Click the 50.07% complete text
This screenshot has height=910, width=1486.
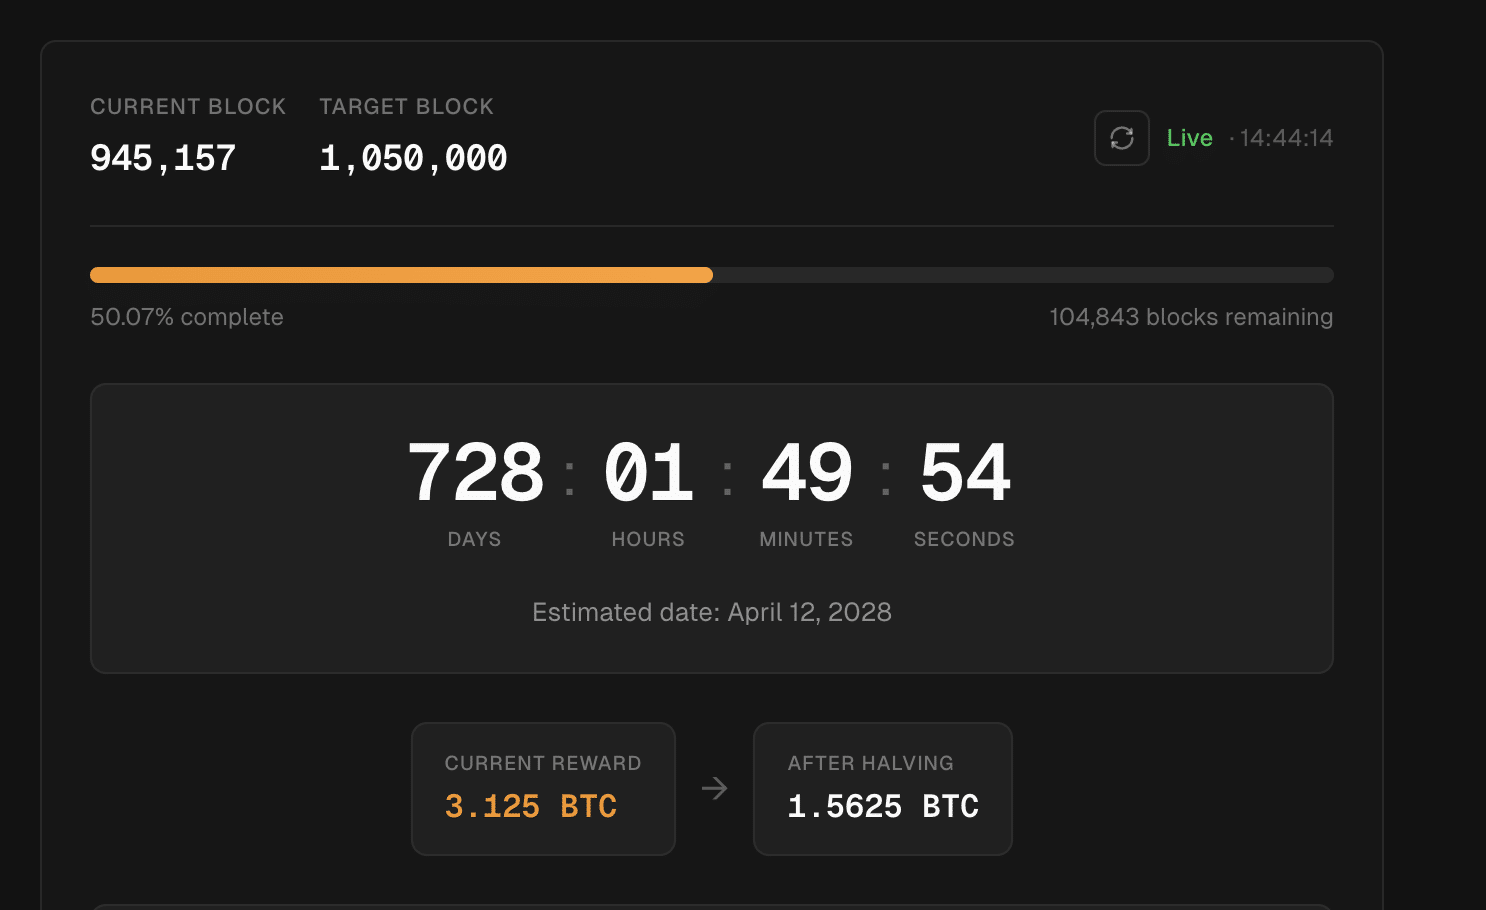pyautogui.click(x=187, y=317)
